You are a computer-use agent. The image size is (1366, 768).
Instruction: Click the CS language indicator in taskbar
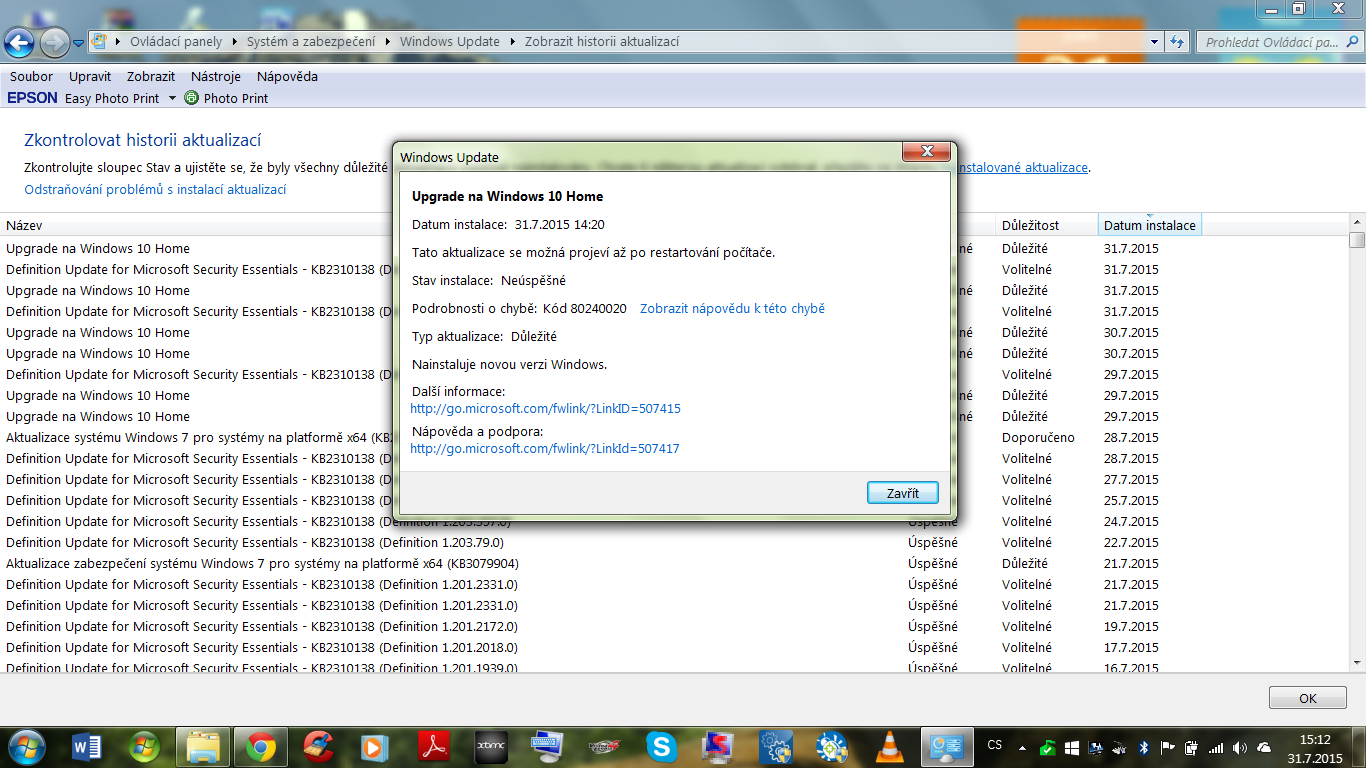pos(994,746)
